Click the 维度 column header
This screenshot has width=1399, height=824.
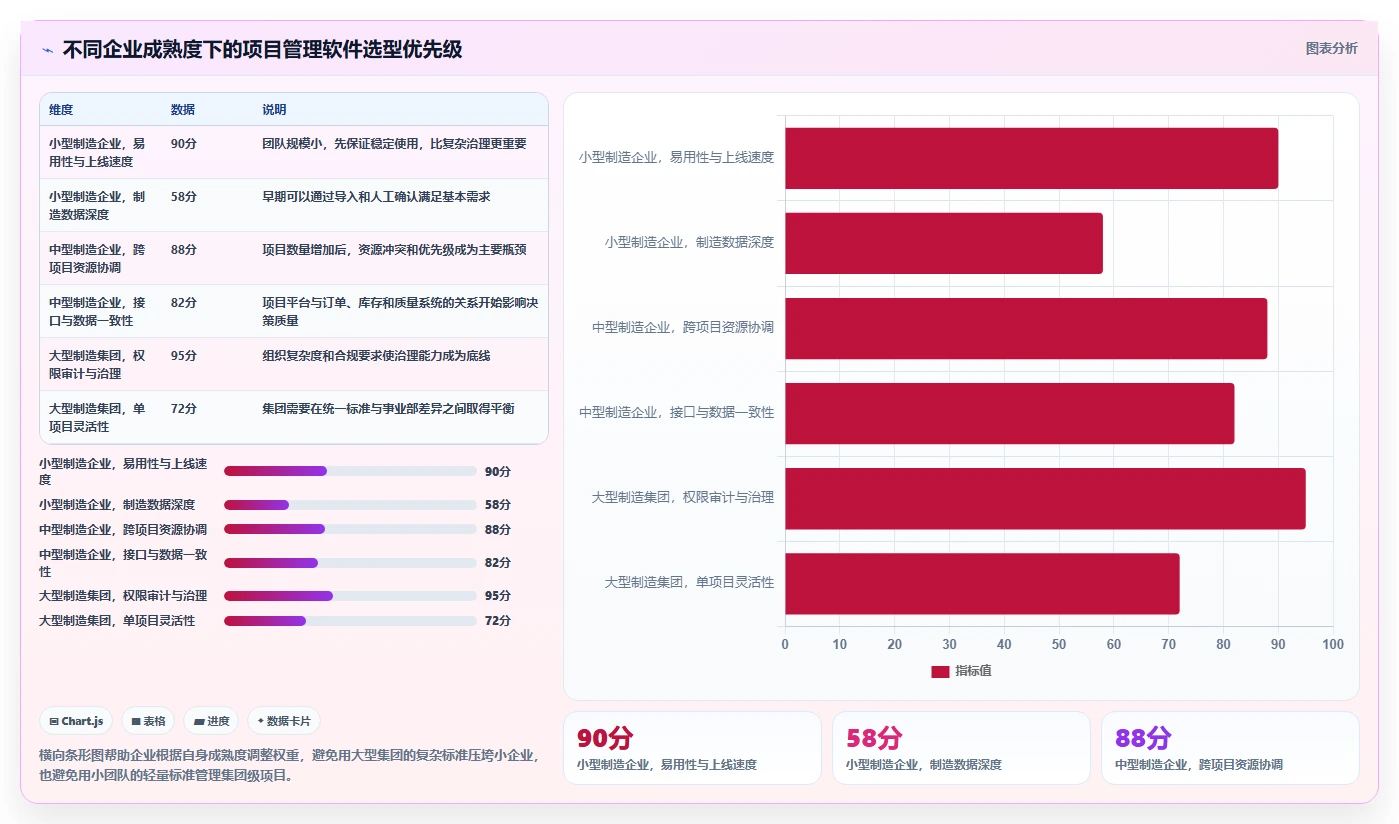pos(61,110)
